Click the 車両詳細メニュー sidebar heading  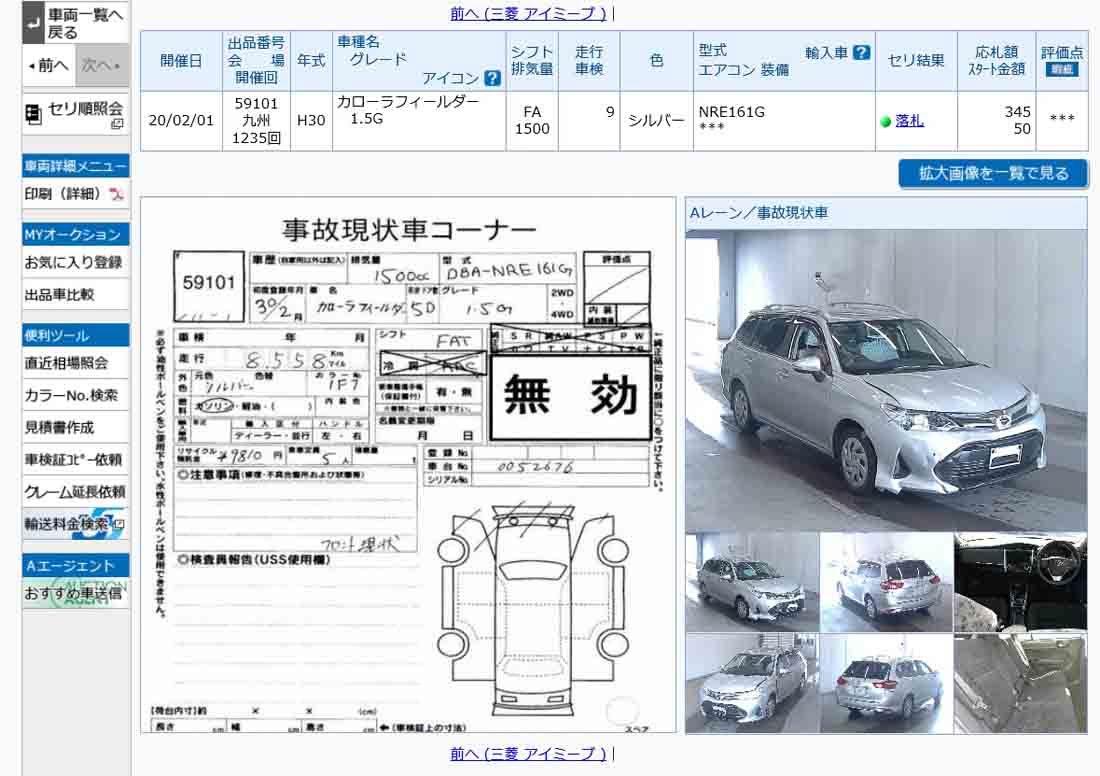click(x=76, y=166)
